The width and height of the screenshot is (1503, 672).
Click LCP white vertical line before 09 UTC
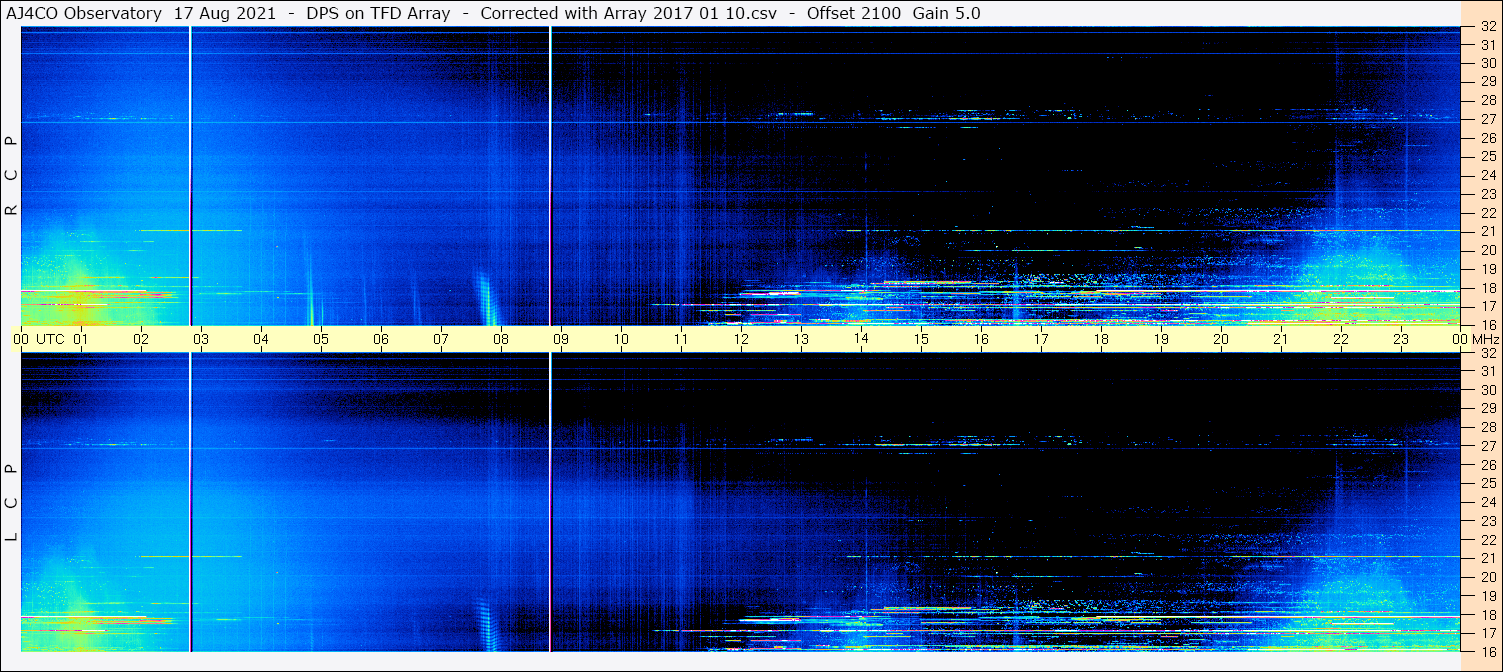click(x=550, y=502)
